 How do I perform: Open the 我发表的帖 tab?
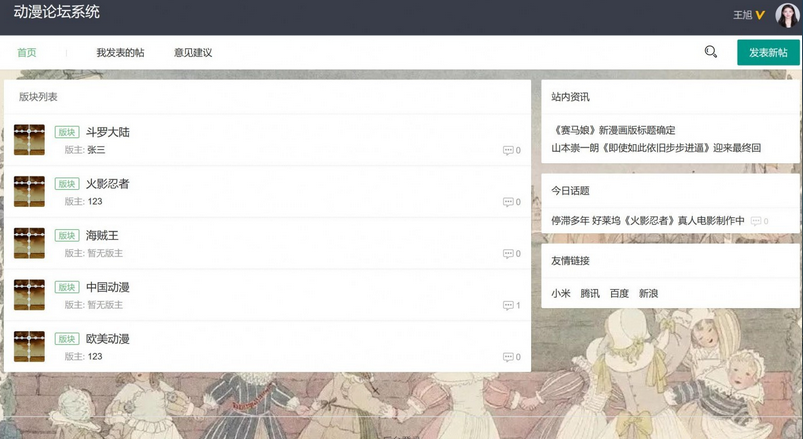(120, 52)
